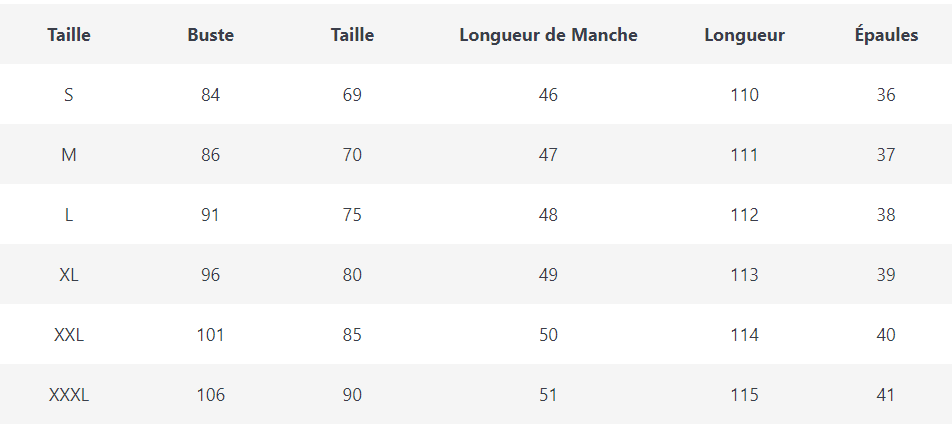
Task: Select the bust value 106
Action: click(210, 395)
